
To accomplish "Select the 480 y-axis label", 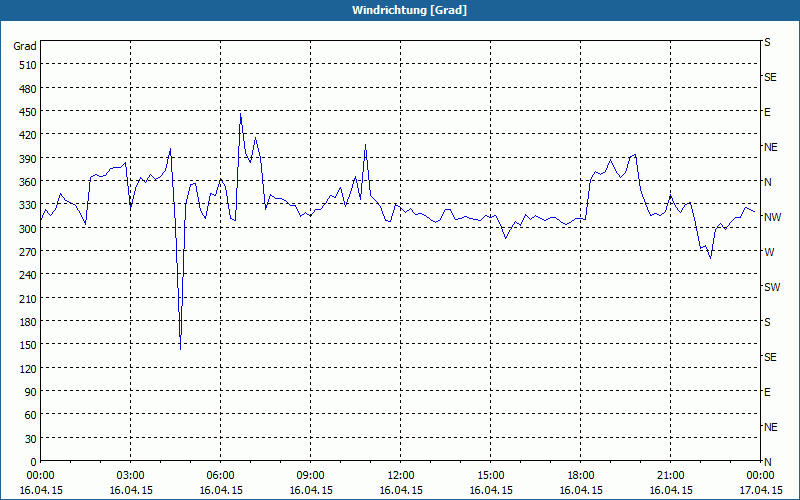I will [x=29, y=88].
